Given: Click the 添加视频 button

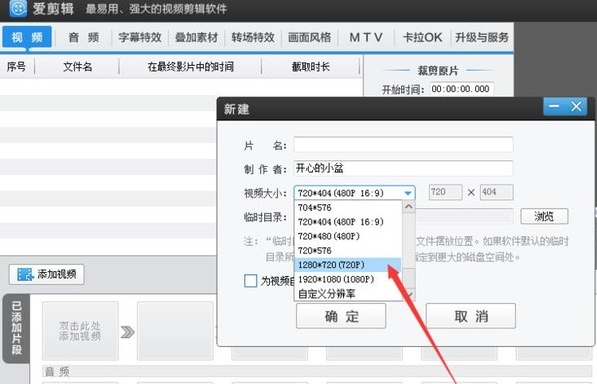Looking at the screenshot, I should (46, 274).
